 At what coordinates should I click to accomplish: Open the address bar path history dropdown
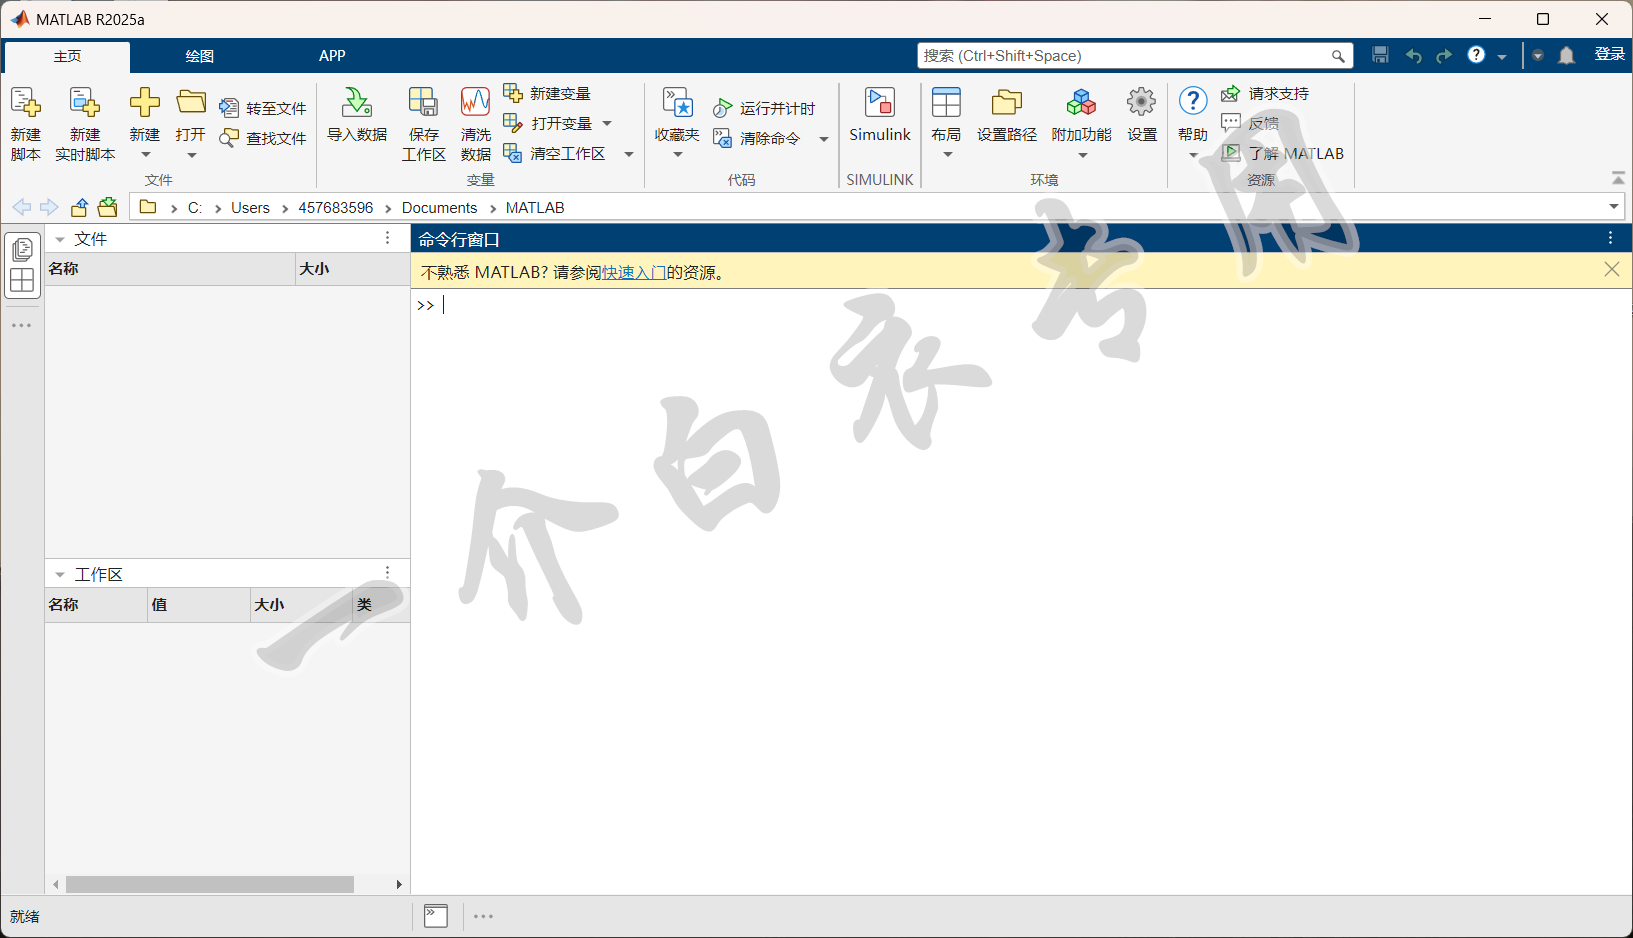1613,207
